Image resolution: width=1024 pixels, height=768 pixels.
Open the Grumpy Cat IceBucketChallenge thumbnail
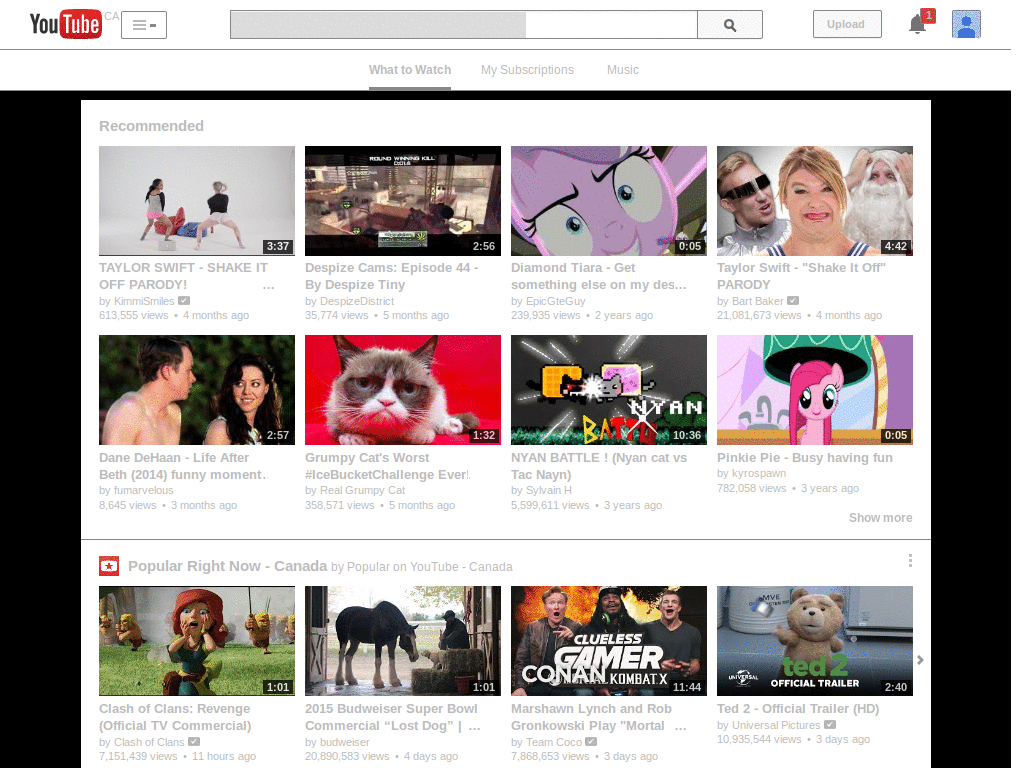(403, 390)
